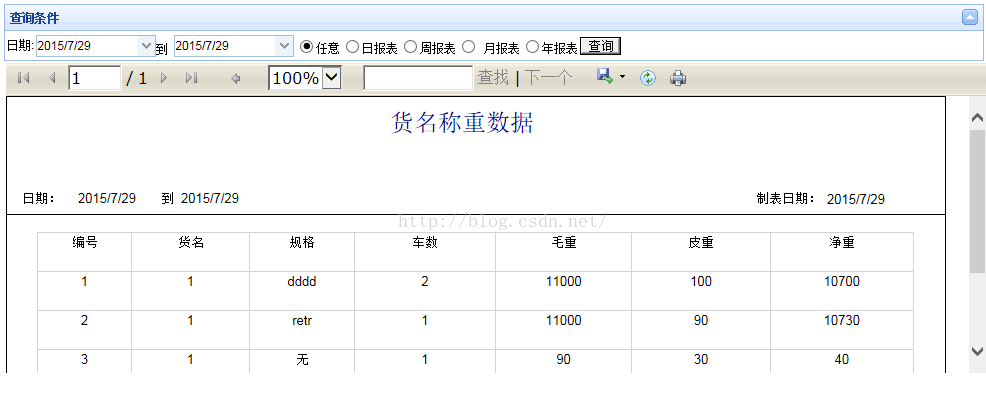Screen dimensions: 986x420
Task: Click the 制表日期 label
Action: click(x=786, y=199)
